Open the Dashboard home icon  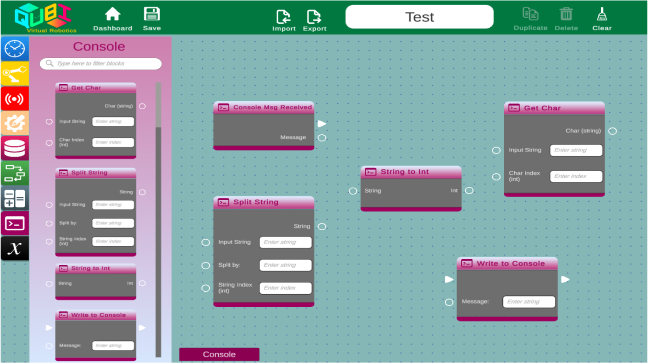(112, 15)
